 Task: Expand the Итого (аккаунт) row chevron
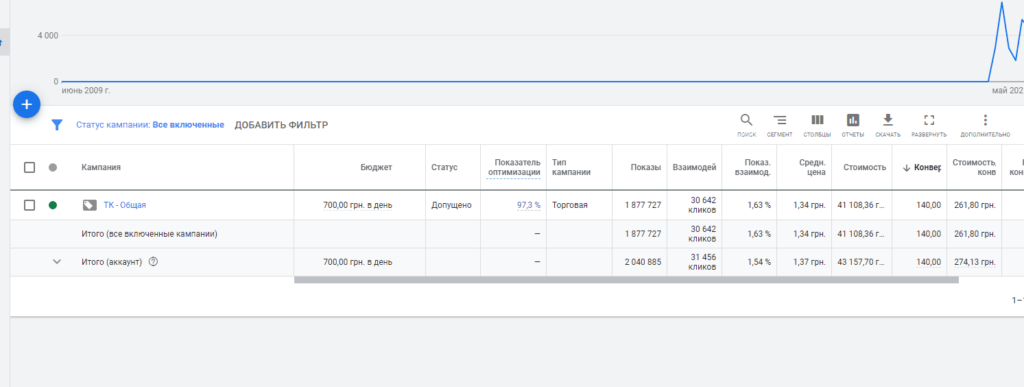pyautogui.click(x=57, y=262)
